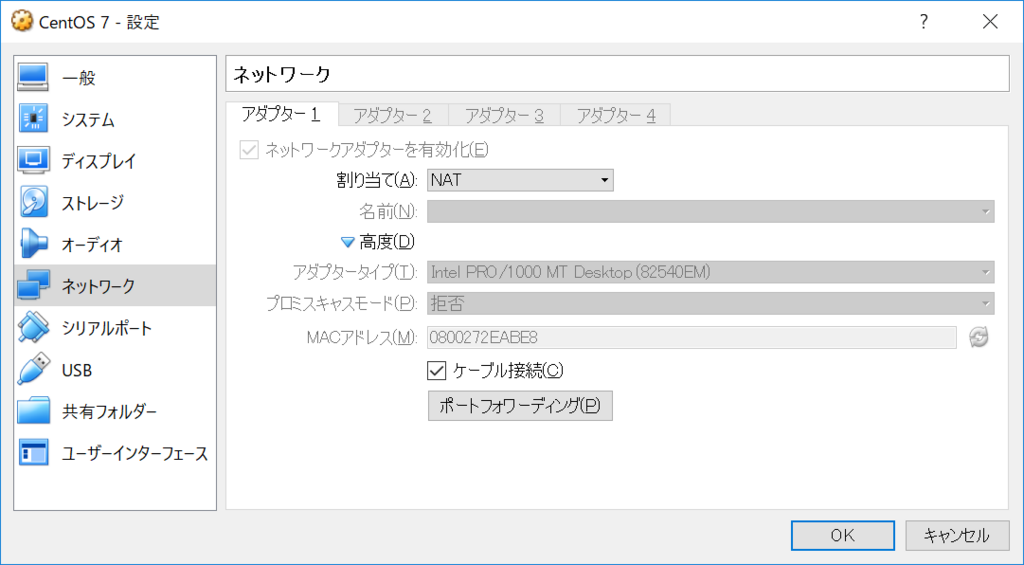Close the settings dialog window

pyautogui.click(x=990, y=22)
